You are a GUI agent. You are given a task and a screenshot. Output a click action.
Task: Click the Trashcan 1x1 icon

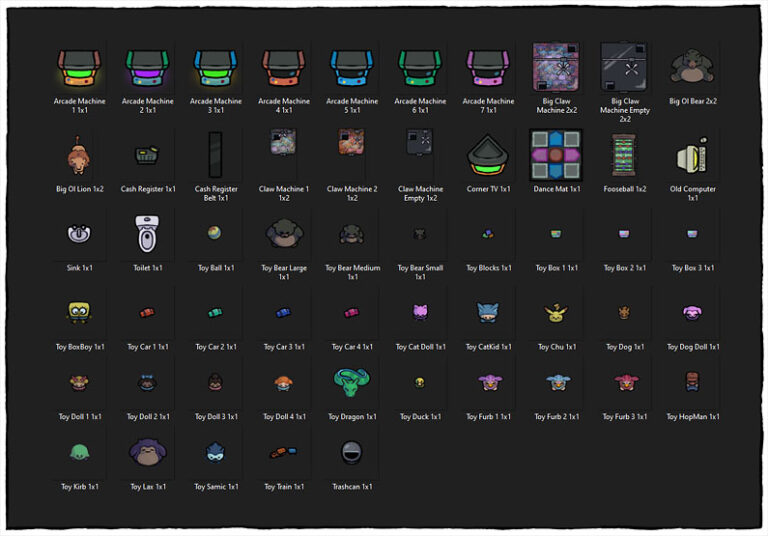[x=352, y=452]
